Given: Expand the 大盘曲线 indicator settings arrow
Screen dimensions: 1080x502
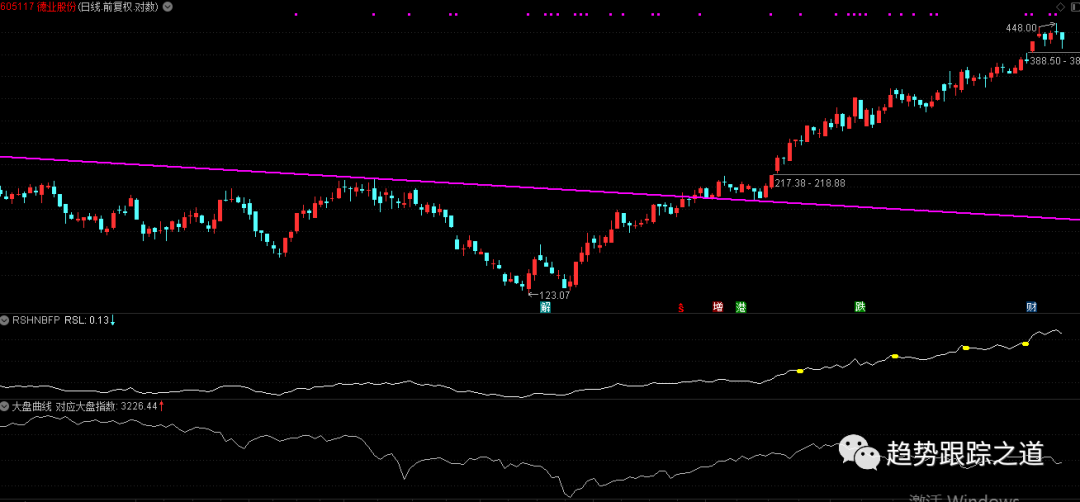Looking at the screenshot, I should [5, 407].
